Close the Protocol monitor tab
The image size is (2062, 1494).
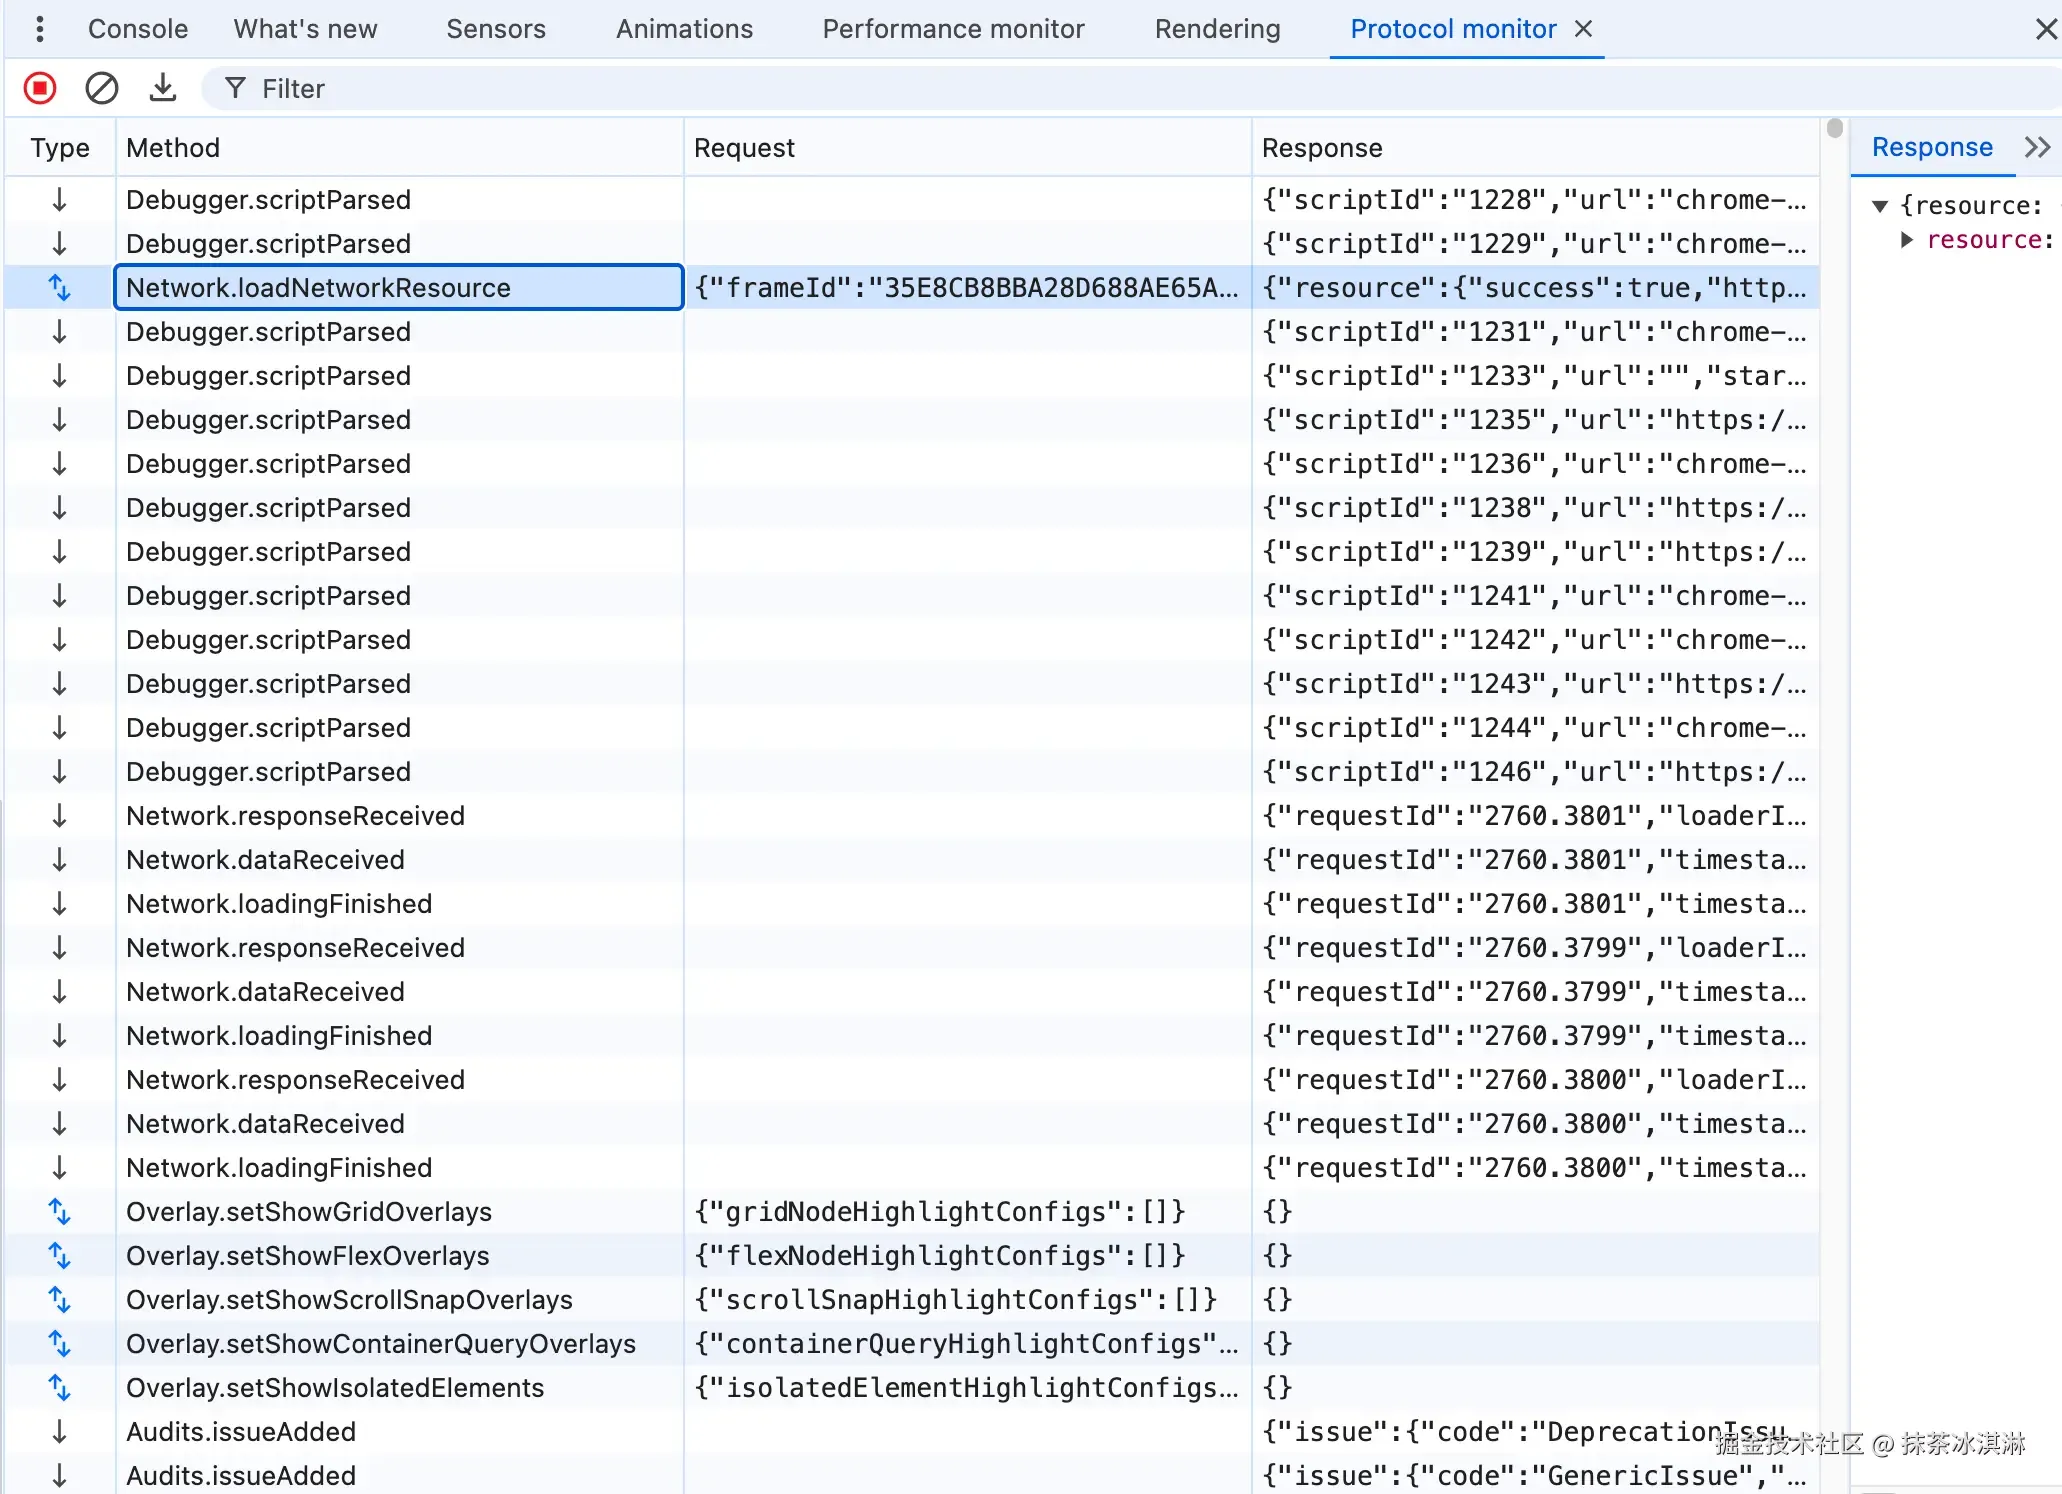point(1583,29)
